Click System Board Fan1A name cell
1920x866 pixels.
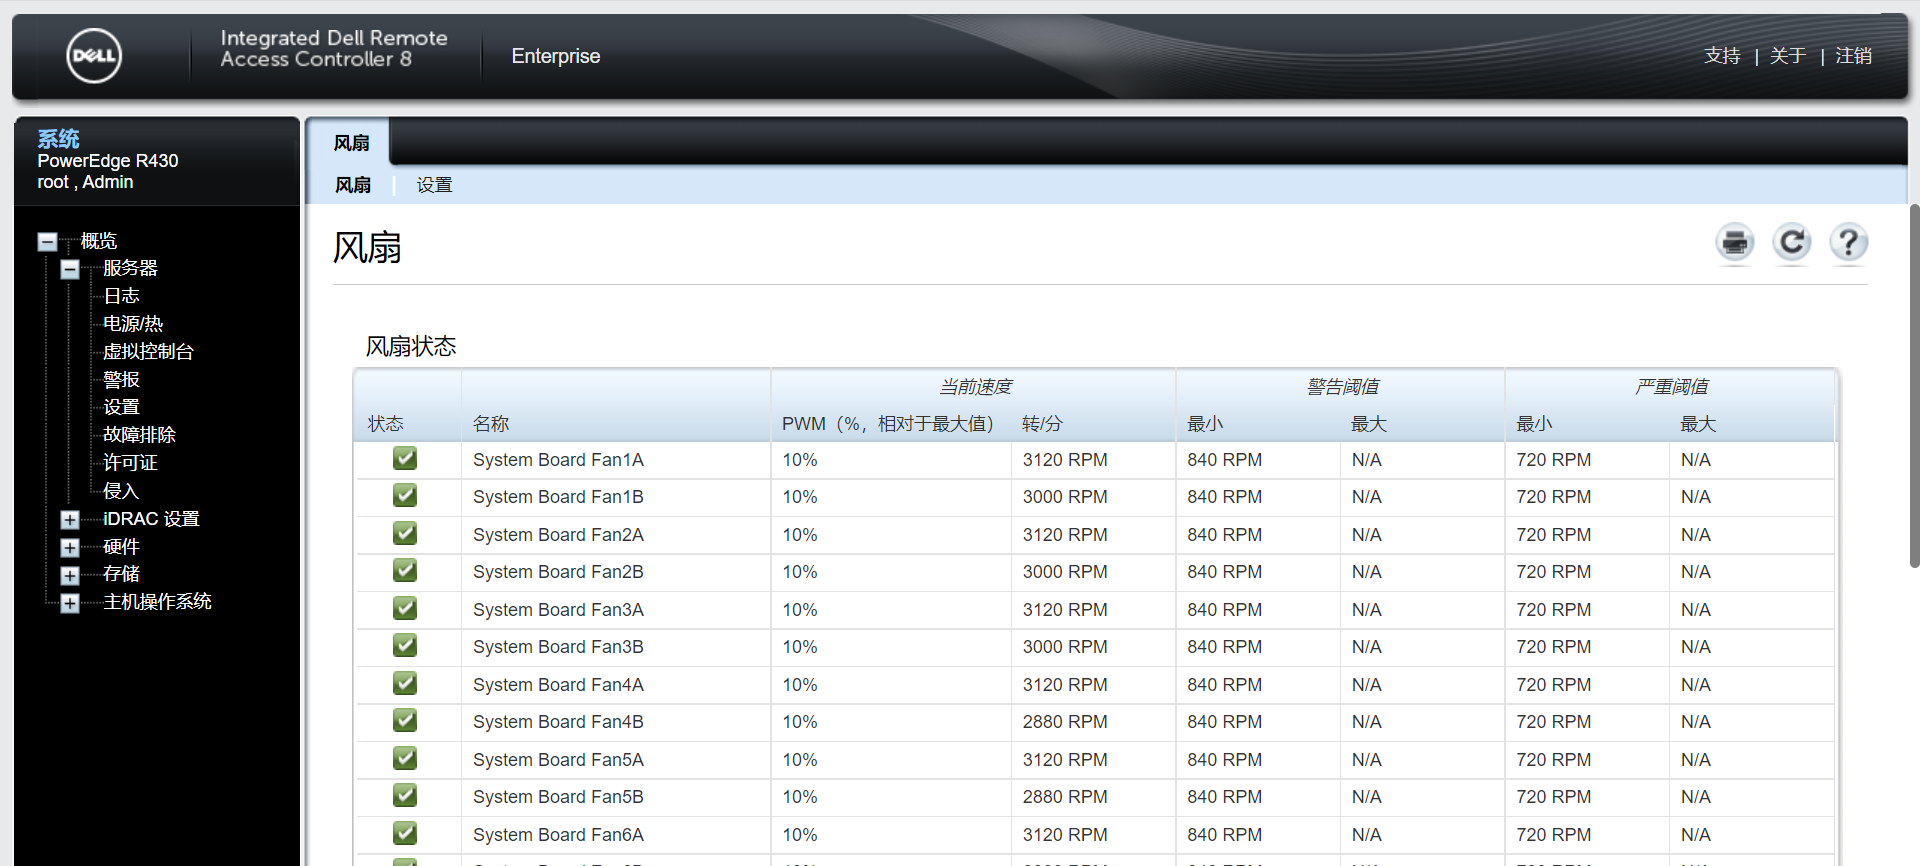pyautogui.click(x=558, y=460)
